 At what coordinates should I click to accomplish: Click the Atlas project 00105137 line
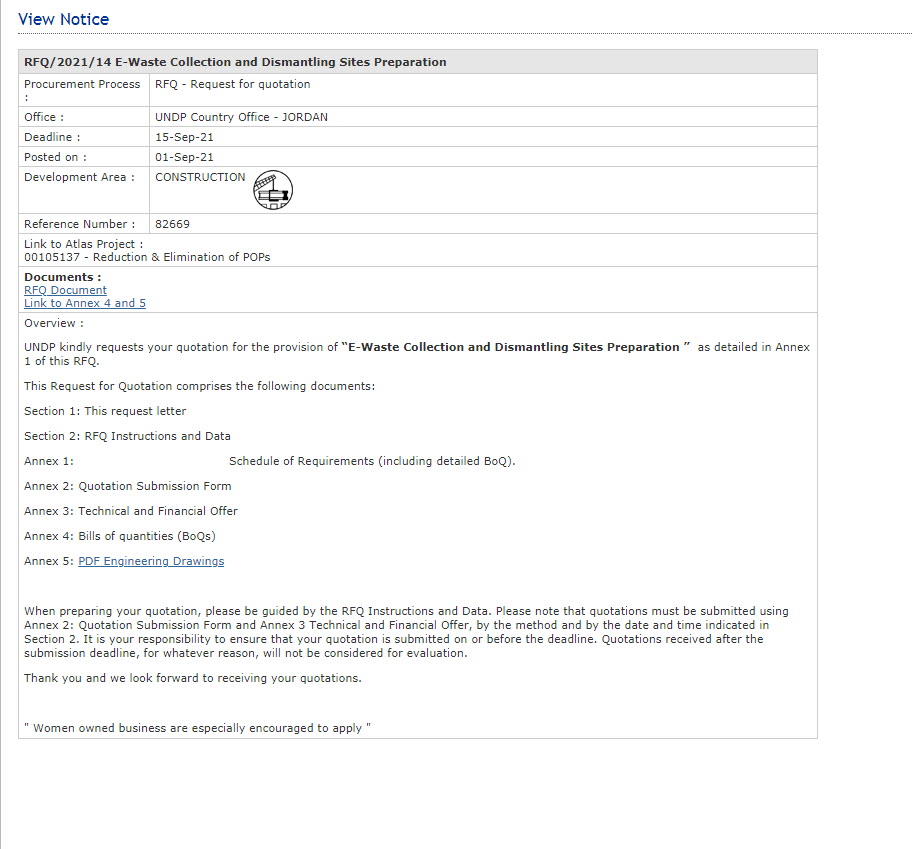tap(147, 257)
